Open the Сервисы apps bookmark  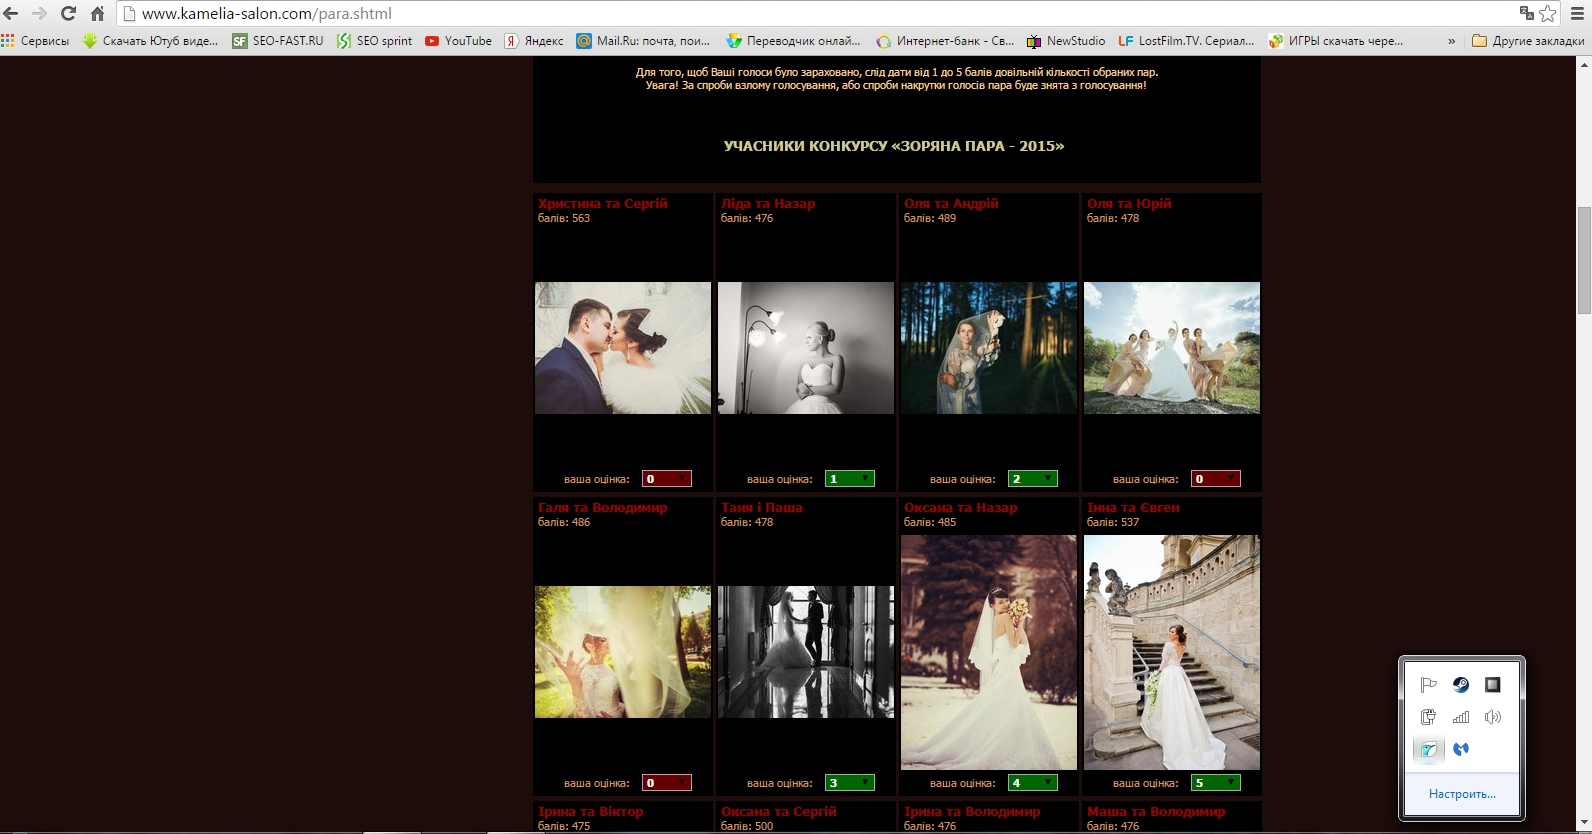coord(36,41)
